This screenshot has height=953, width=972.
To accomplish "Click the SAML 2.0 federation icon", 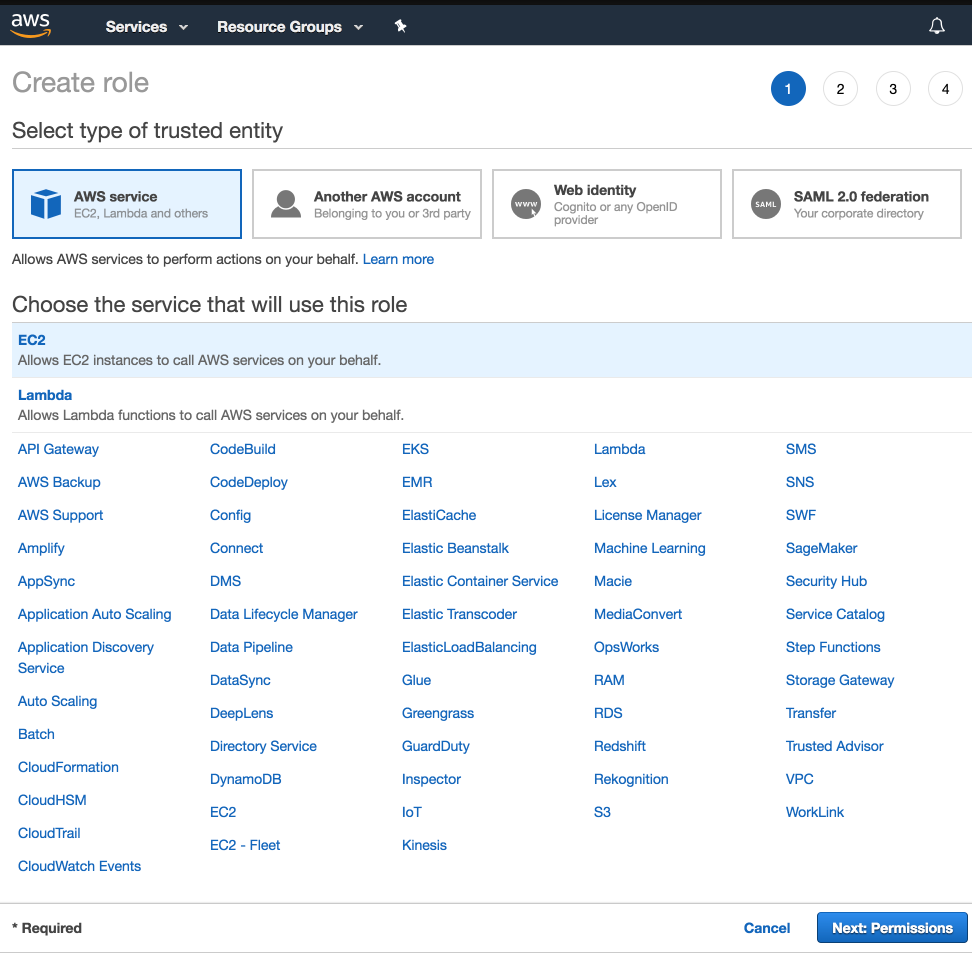I will coord(766,204).
